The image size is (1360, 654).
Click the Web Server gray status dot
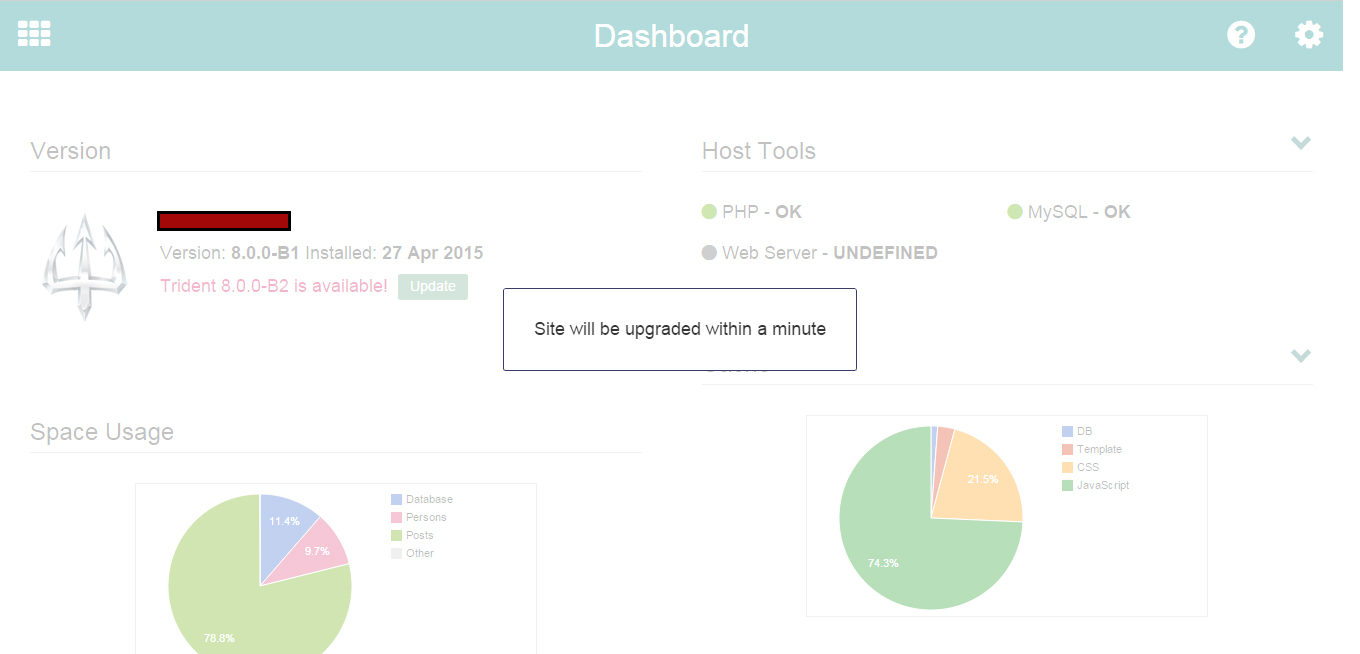coord(709,253)
